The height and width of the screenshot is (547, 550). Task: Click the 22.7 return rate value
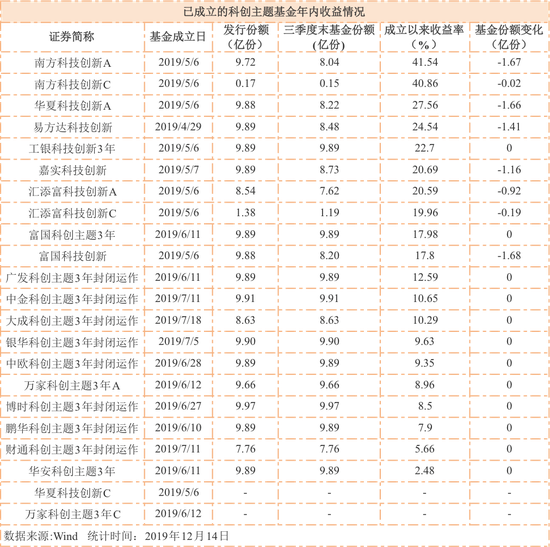(425, 148)
